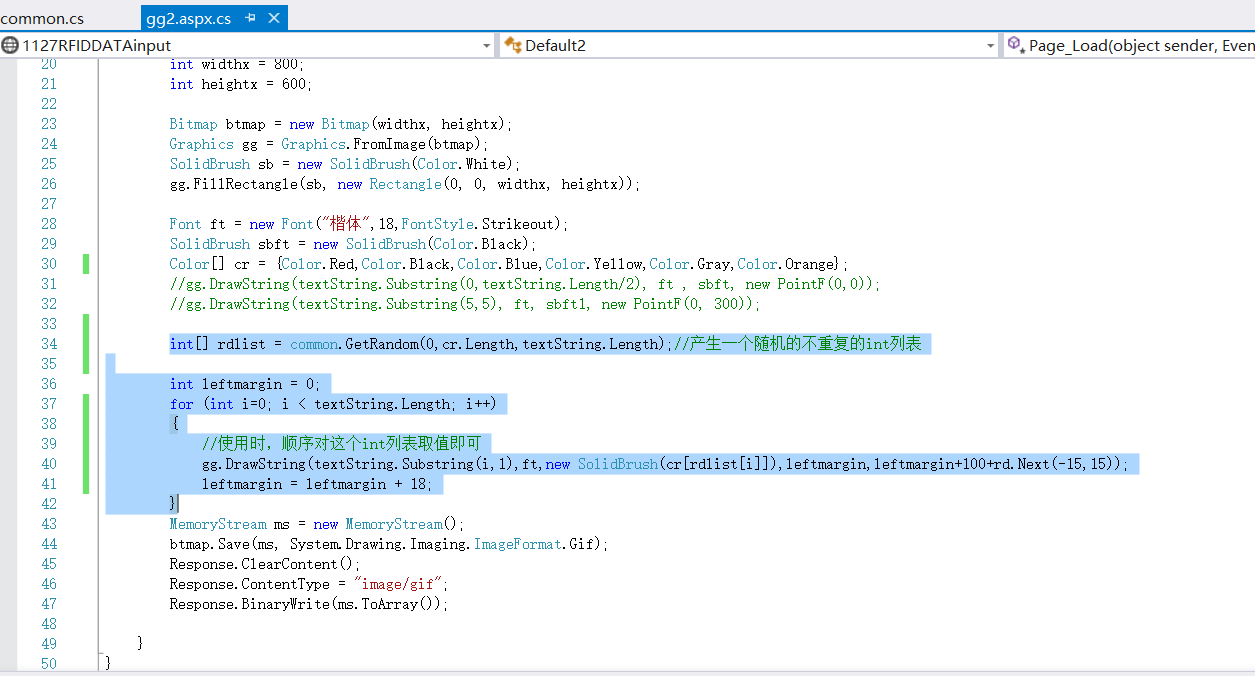Select line 34 via its line number
The width and height of the screenshot is (1255, 676).
tap(49, 344)
